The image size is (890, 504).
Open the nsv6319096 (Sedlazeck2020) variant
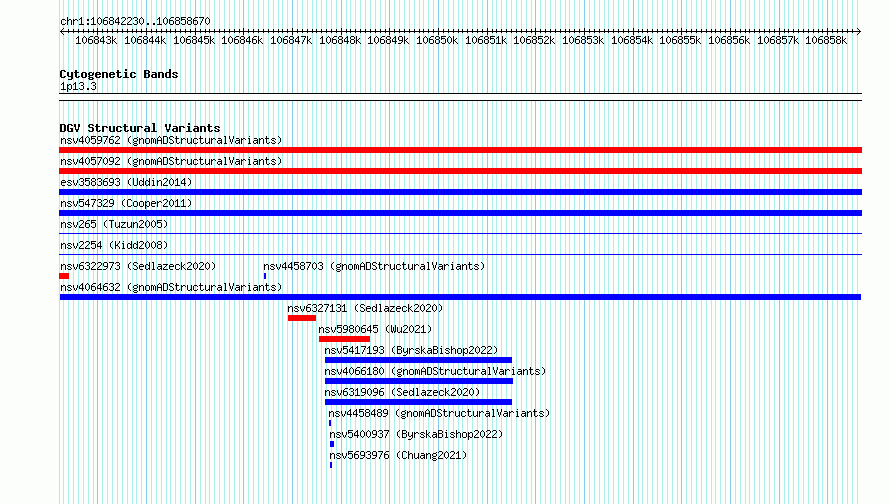coord(402,392)
